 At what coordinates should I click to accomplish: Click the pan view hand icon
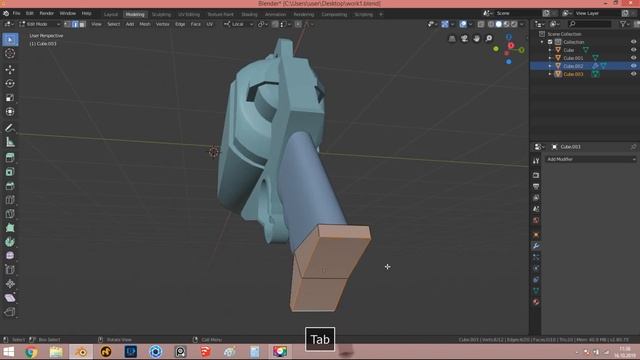pyautogui.click(x=477, y=39)
